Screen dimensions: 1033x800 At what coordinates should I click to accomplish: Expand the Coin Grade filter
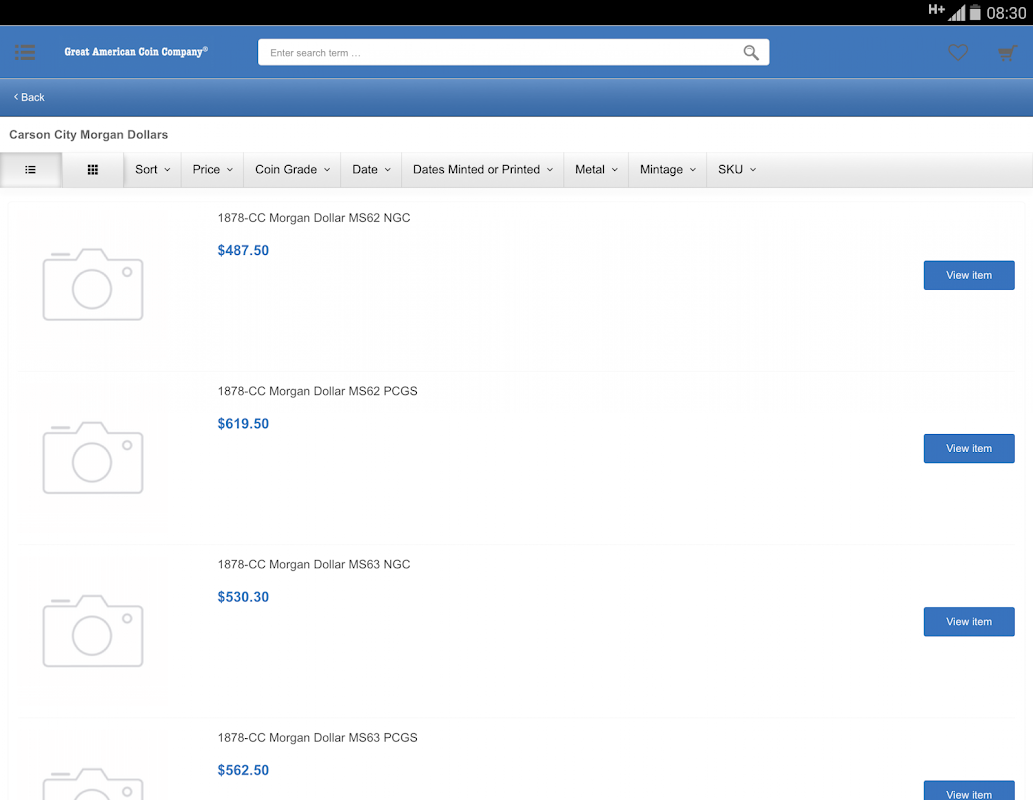(x=293, y=169)
